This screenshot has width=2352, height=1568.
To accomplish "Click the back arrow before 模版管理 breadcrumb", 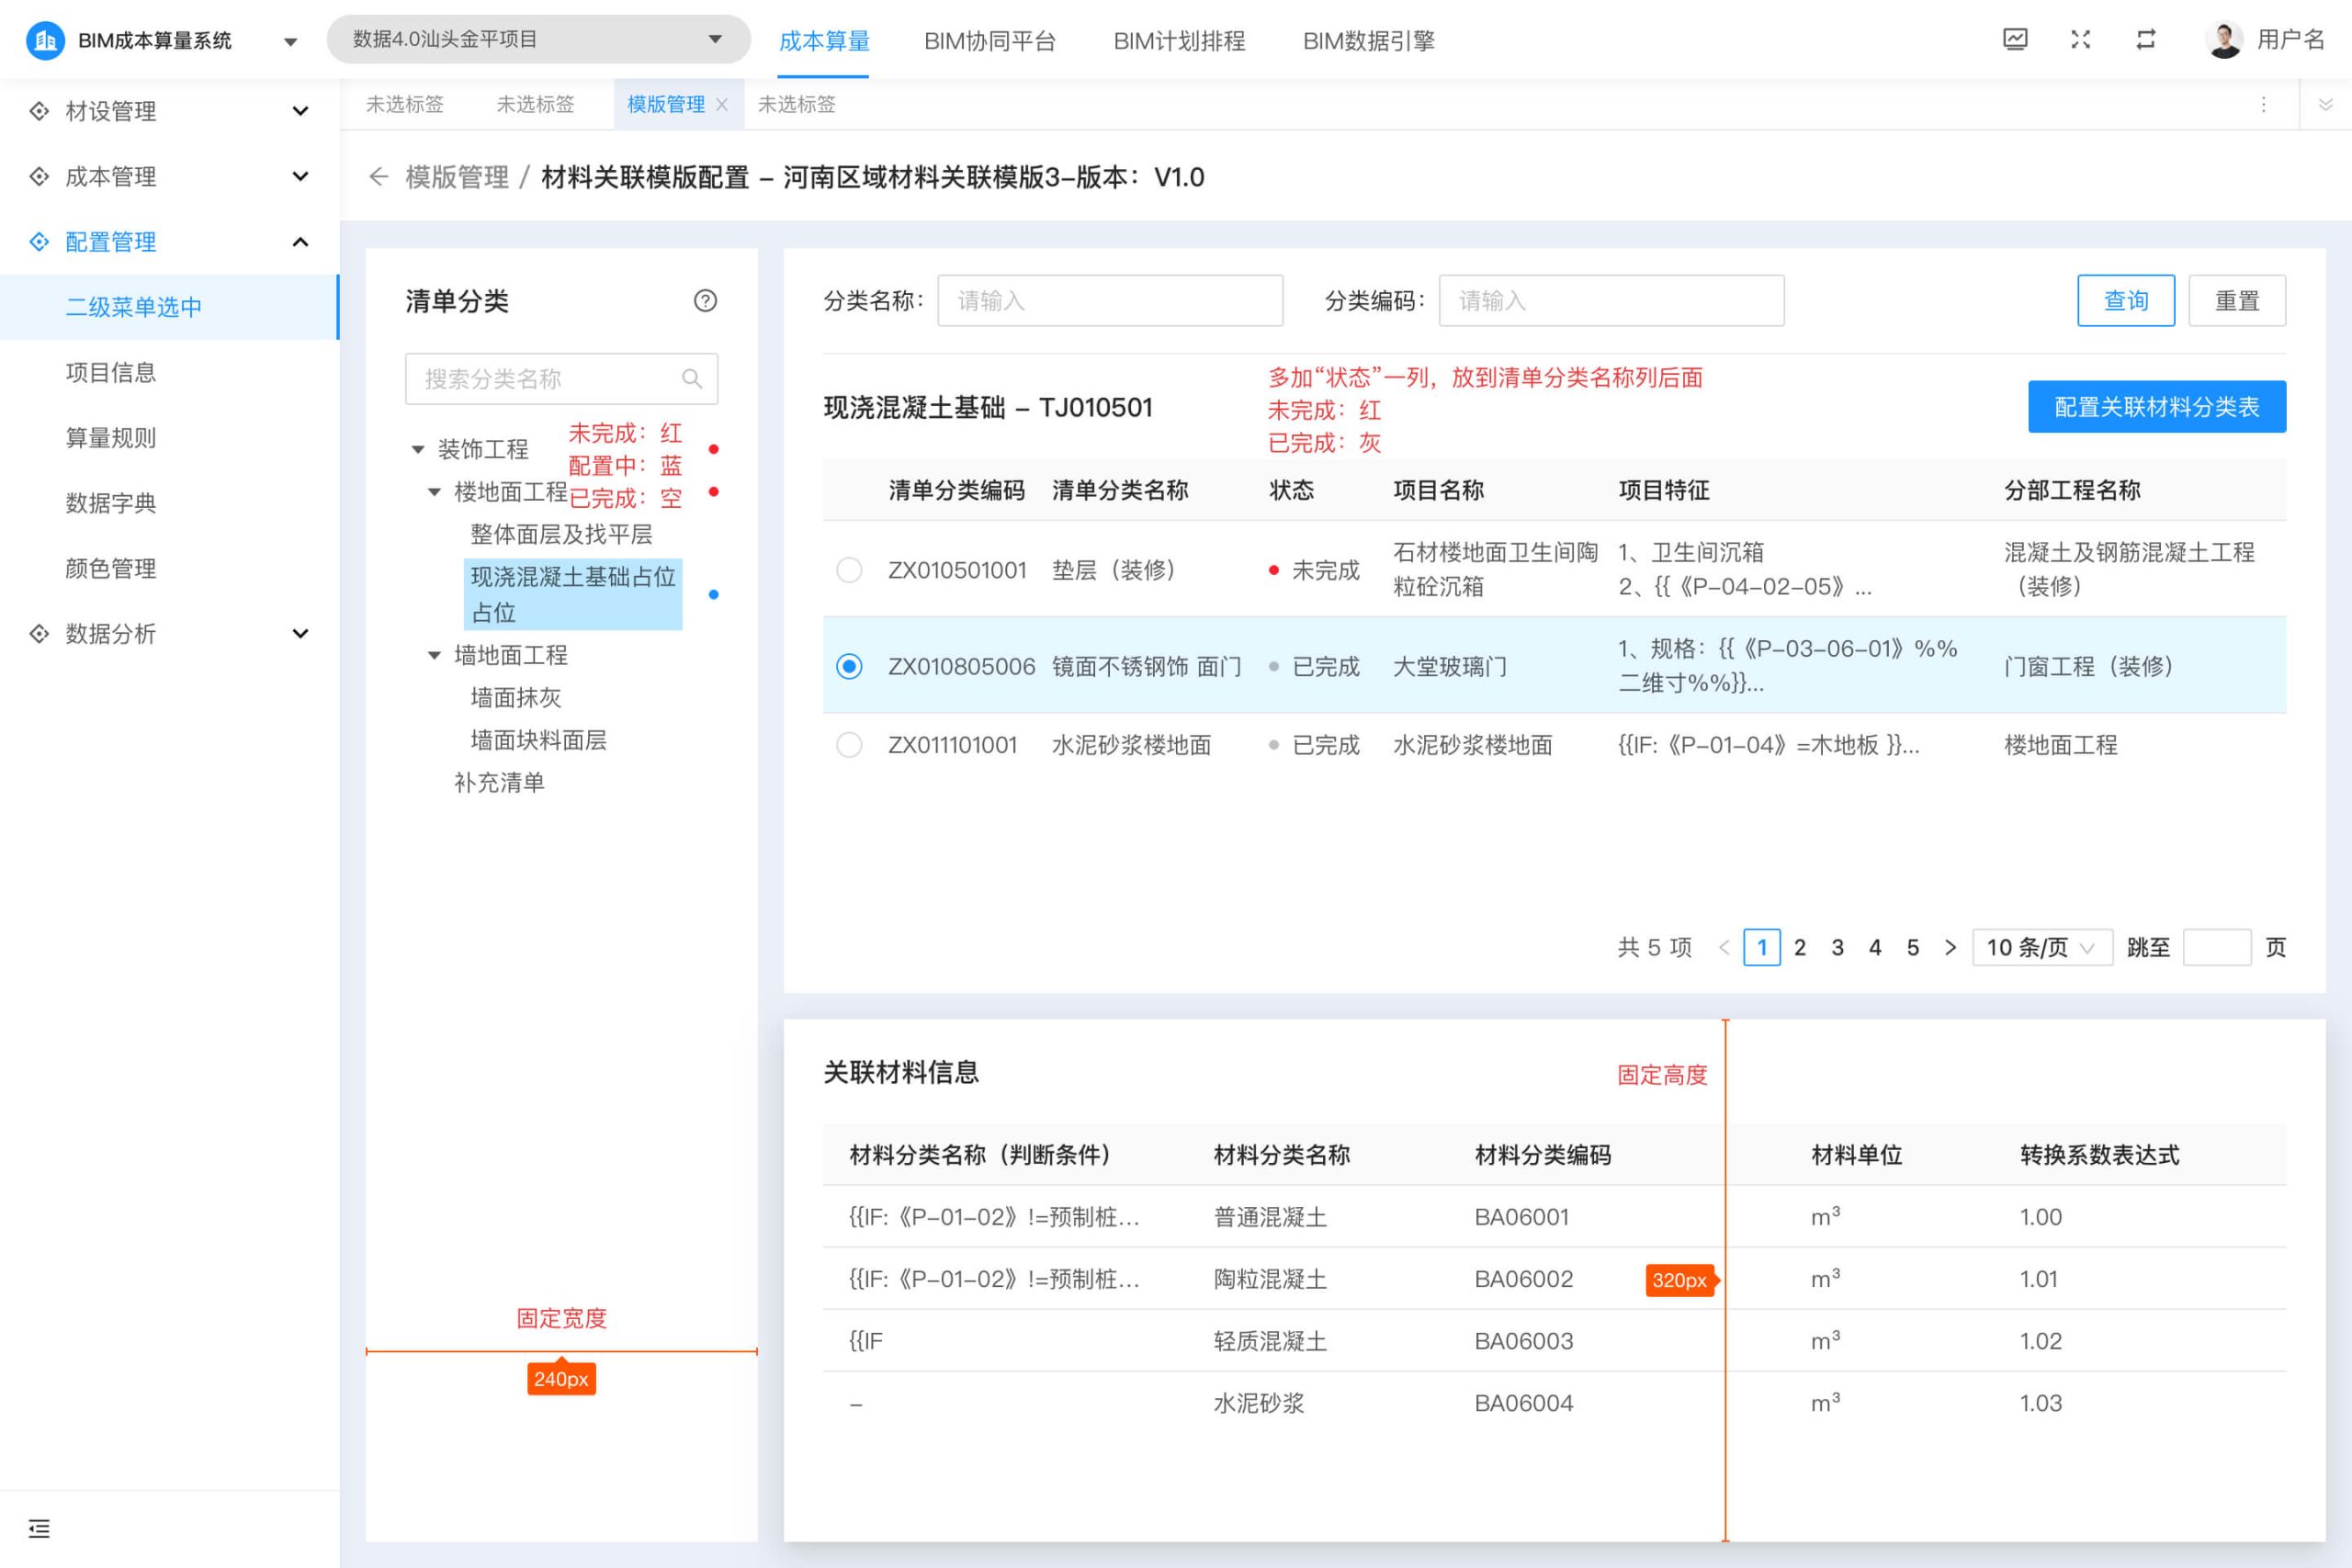I will click(x=378, y=177).
